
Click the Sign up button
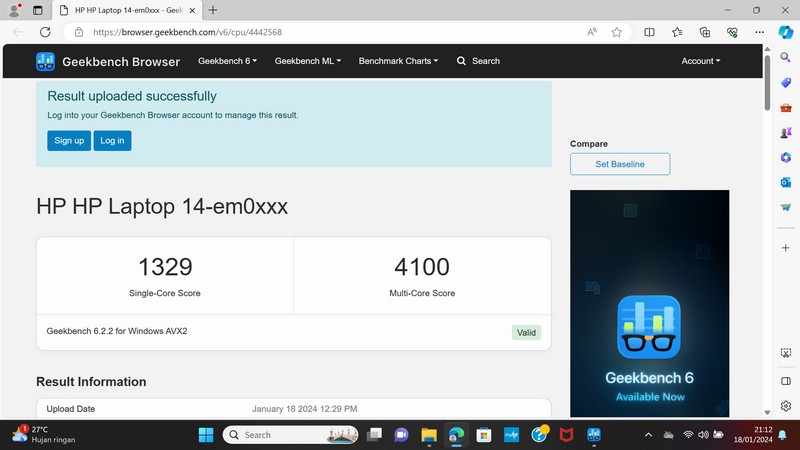pyautogui.click(x=69, y=141)
